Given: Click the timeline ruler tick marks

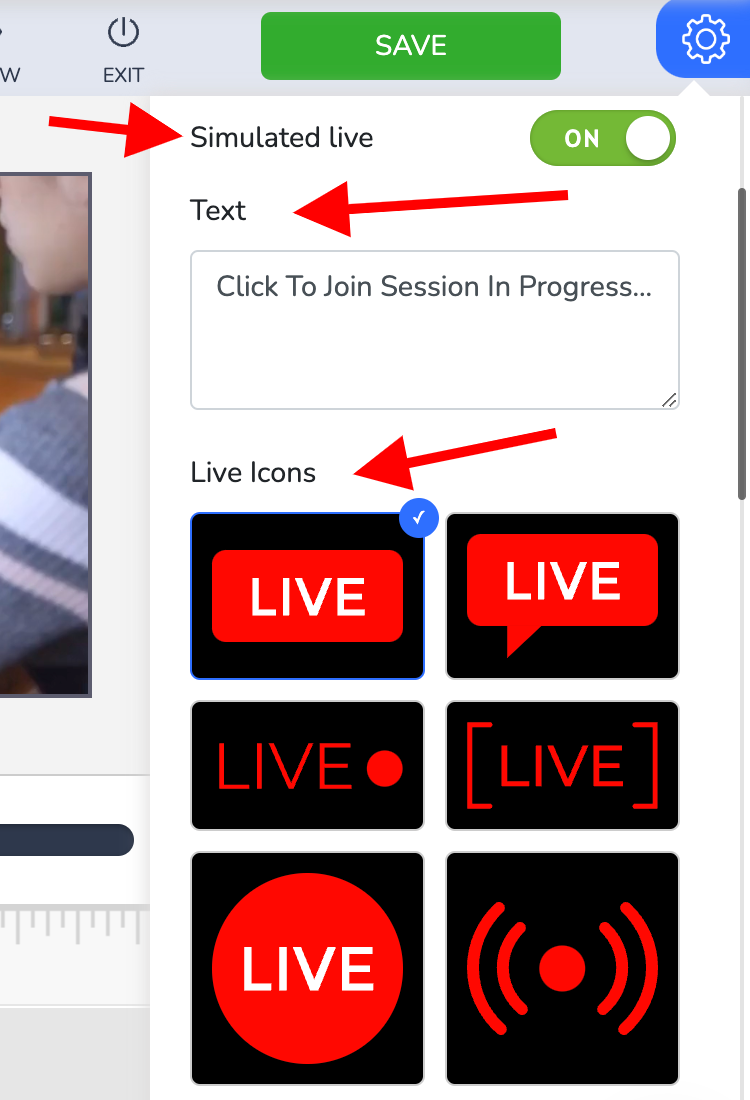Looking at the screenshot, I should pos(74,924).
